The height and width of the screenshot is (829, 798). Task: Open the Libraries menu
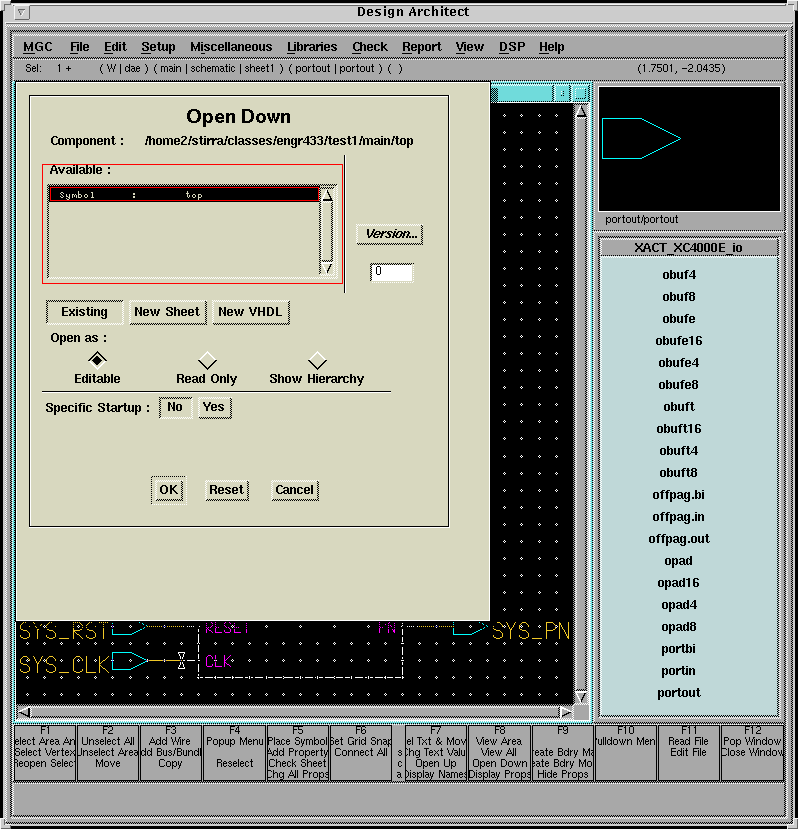(x=312, y=47)
